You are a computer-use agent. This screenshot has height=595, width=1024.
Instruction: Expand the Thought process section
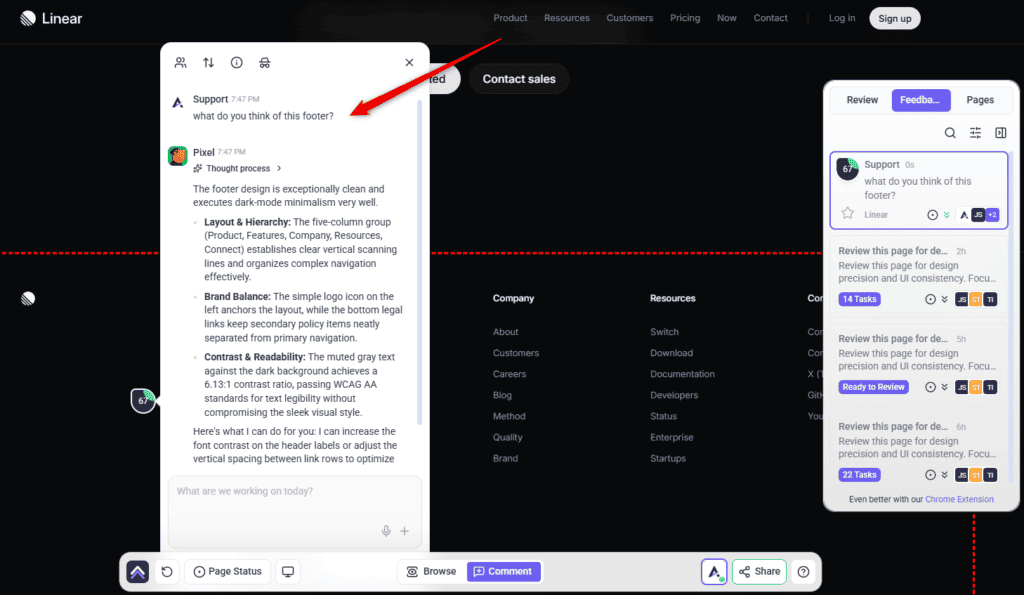(238, 169)
